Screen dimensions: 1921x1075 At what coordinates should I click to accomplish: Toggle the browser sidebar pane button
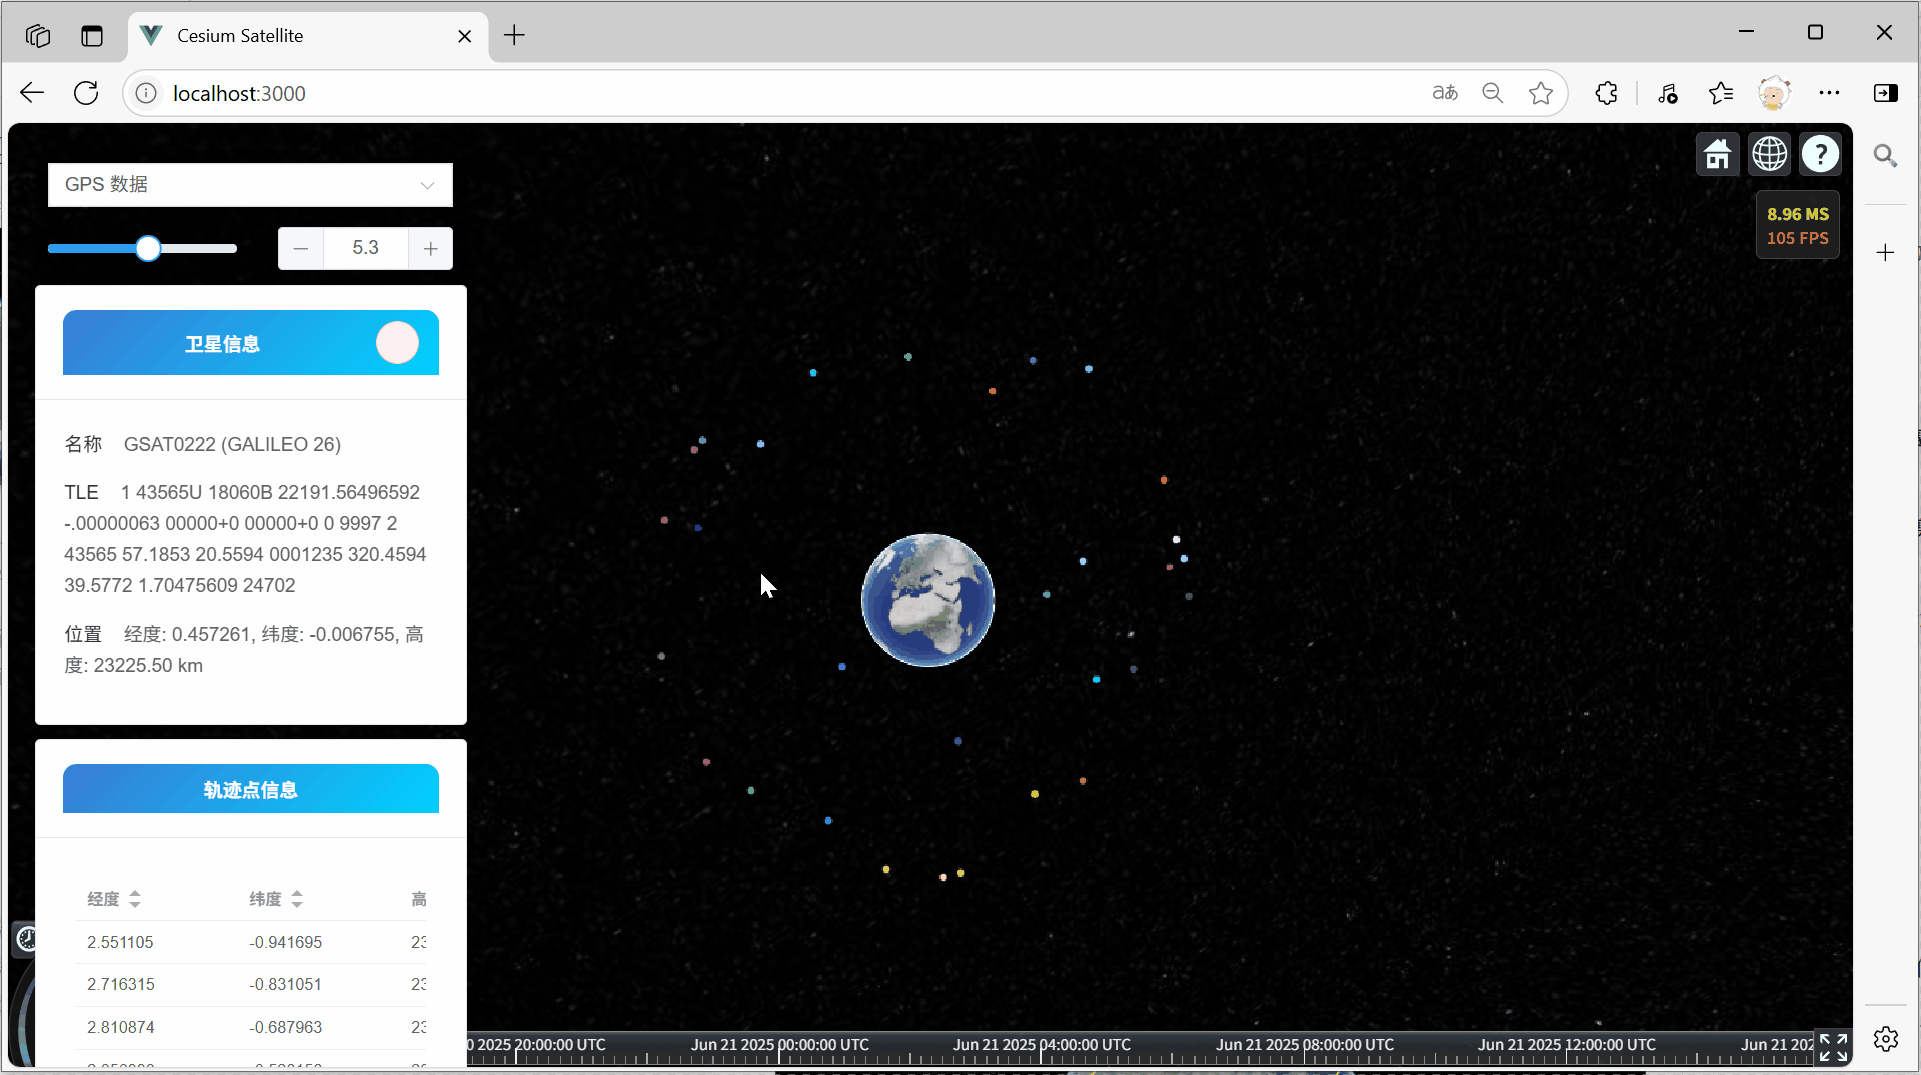coord(1886,93)
